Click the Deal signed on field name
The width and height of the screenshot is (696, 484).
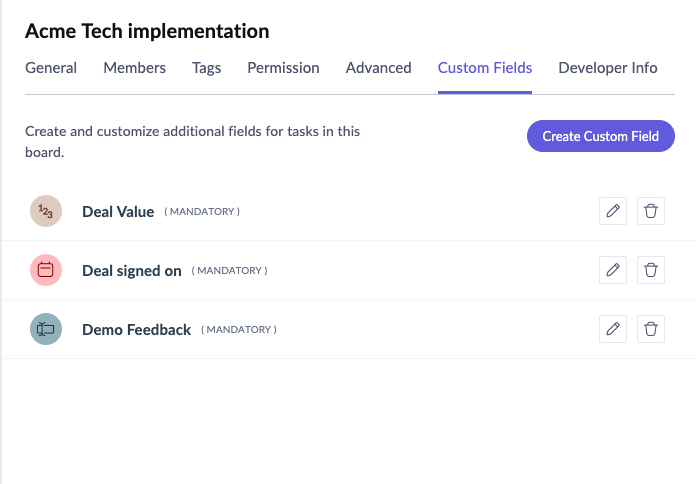pyautogui.click(x=132, y=271)
